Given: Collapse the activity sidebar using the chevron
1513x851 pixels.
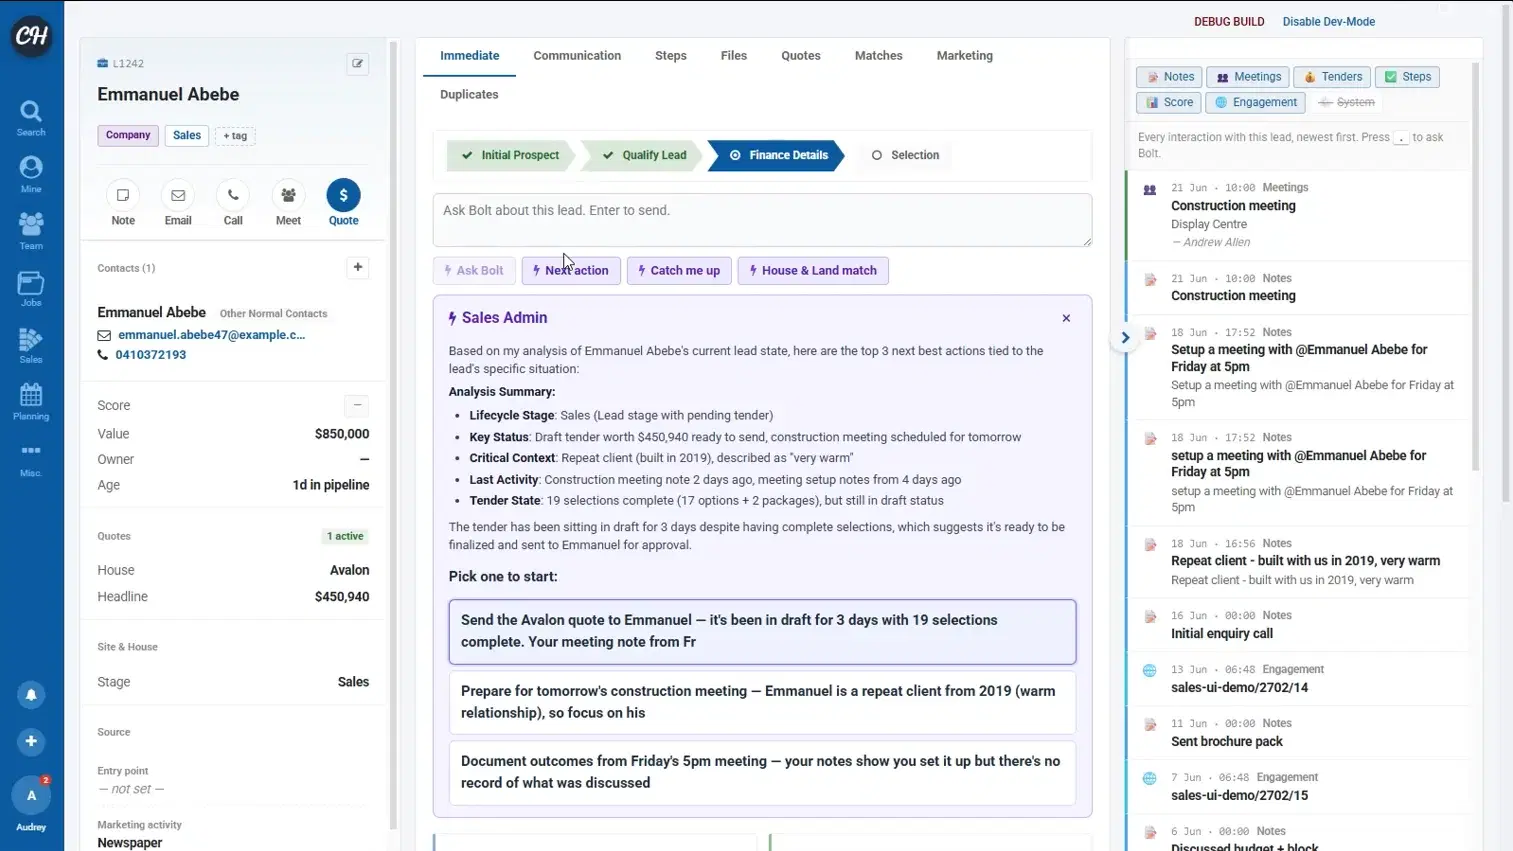Looking at the screenshot, I should (x=1125, y=338).
